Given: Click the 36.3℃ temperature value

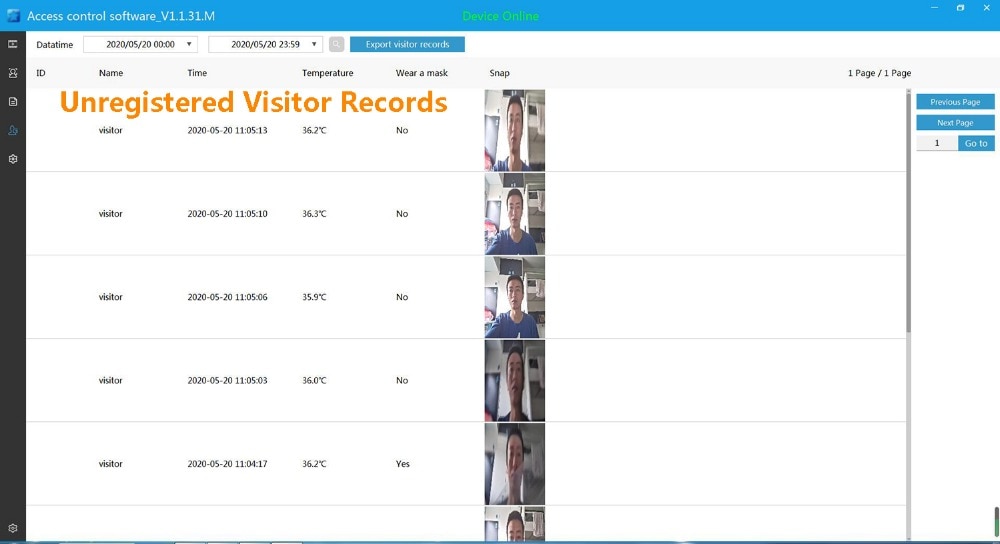Looking at the screenshot, I should [314, 214].
